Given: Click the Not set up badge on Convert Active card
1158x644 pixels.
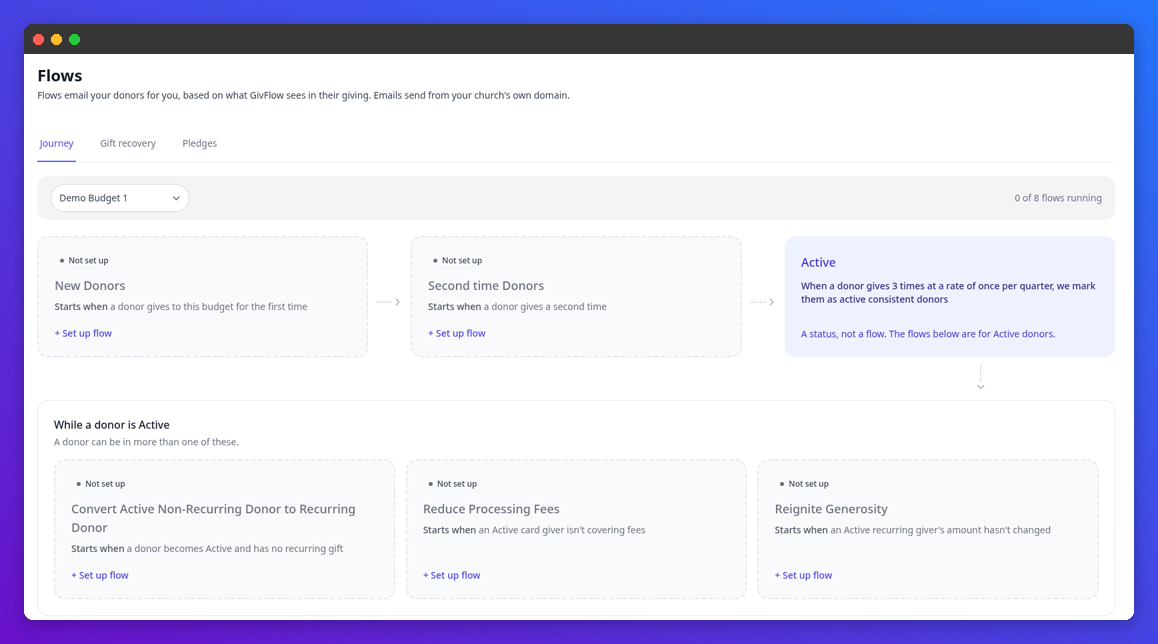Looking at the screenshot, I should pyautogui.click(x=100, y=484).
